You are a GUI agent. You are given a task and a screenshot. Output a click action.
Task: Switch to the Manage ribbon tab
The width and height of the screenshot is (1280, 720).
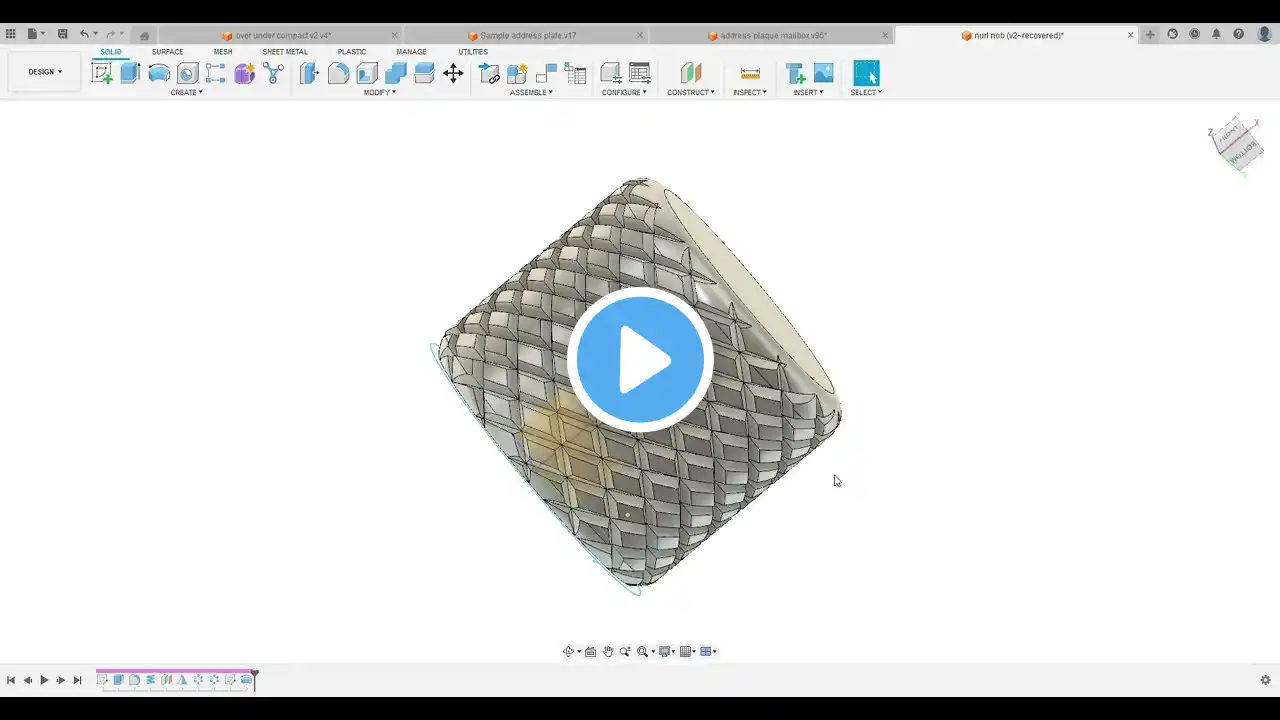coord(411,52)
